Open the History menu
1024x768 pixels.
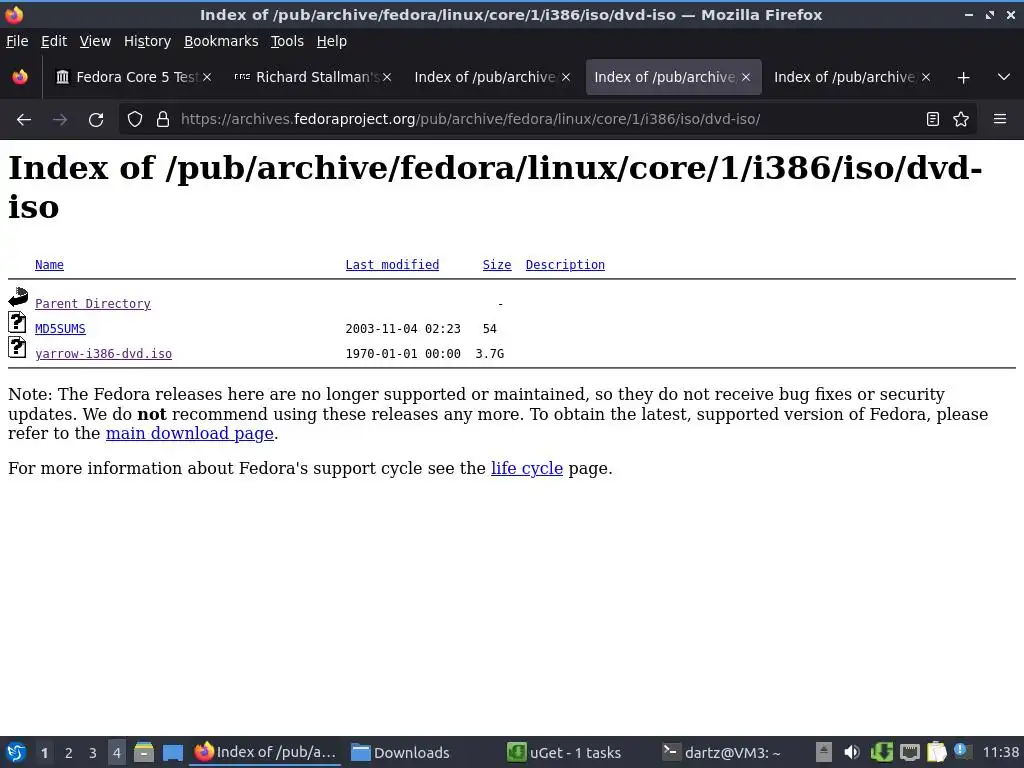click(148, 41)
